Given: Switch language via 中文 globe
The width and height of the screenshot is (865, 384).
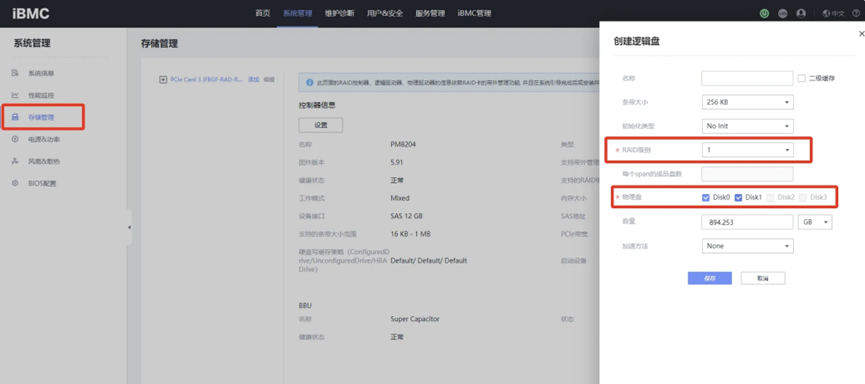Looking at the screenshot, I should coord(833,14).
